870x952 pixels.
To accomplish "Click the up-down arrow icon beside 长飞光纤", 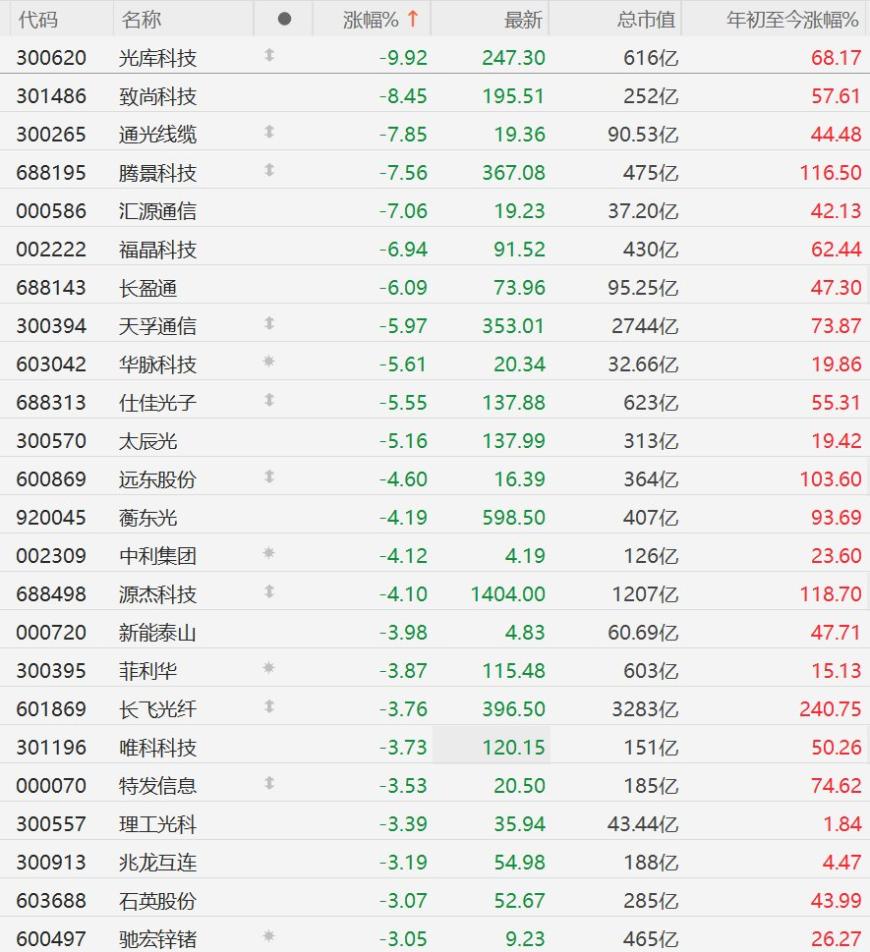I will point(268,708).
